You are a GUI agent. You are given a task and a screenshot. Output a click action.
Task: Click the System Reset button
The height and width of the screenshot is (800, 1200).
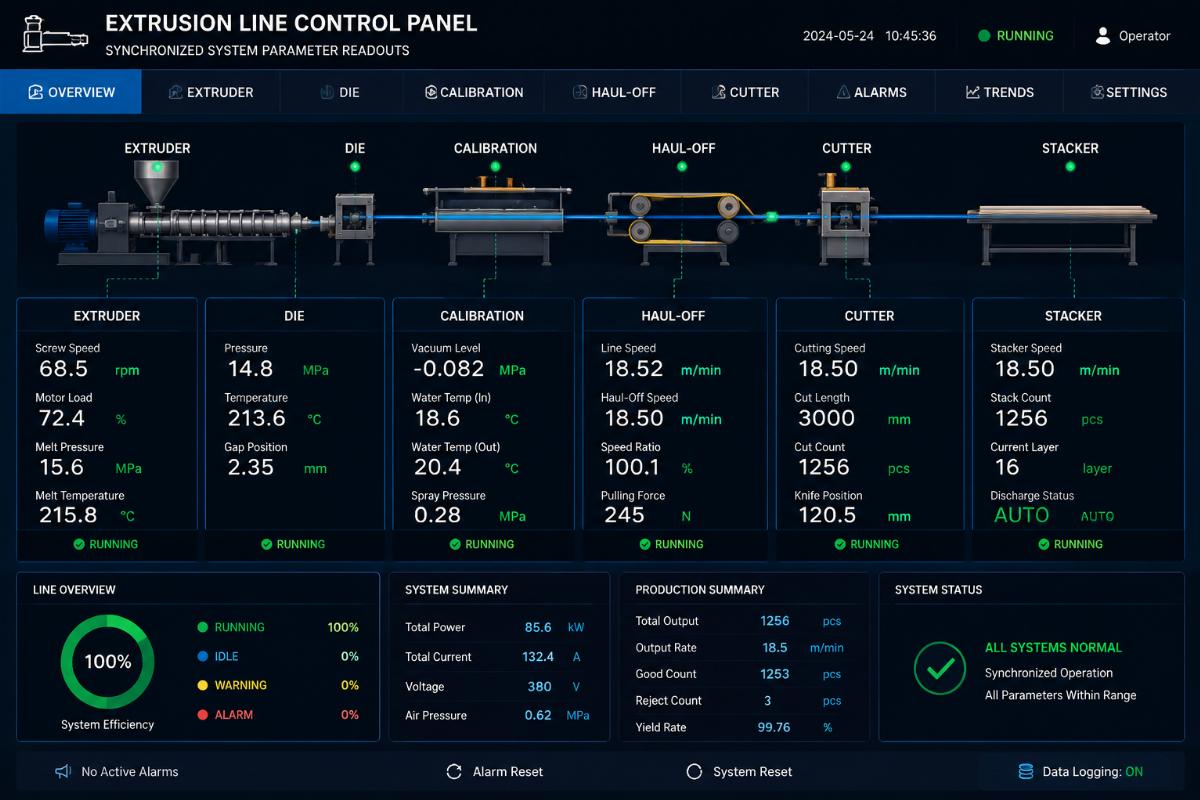click(740, 771)
